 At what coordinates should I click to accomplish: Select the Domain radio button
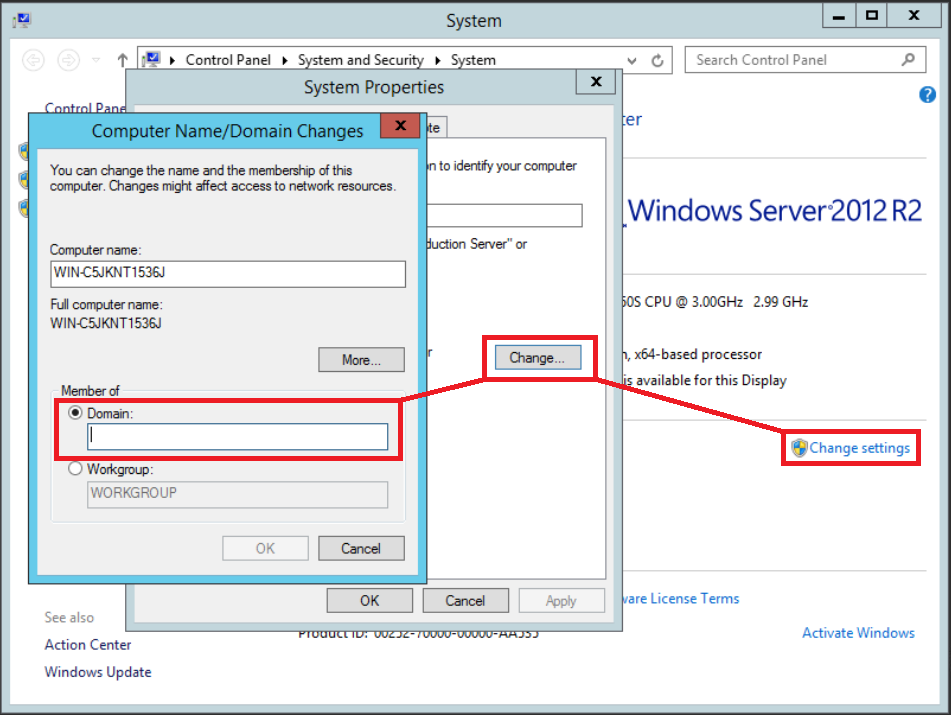75,412
